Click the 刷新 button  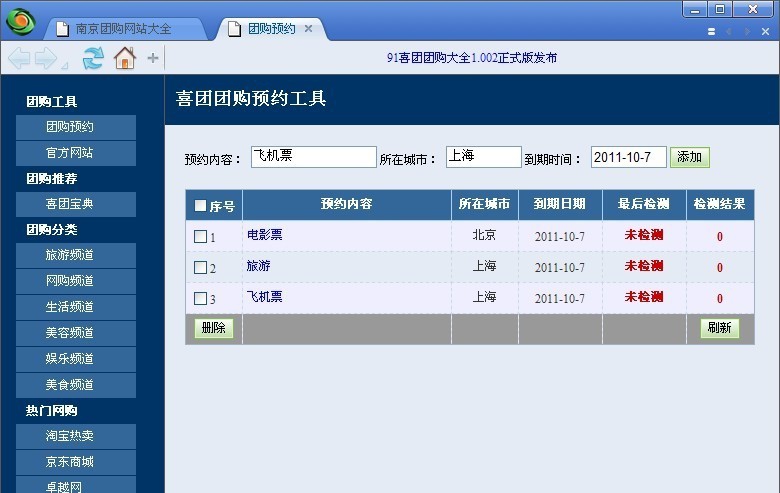(719, 328)
